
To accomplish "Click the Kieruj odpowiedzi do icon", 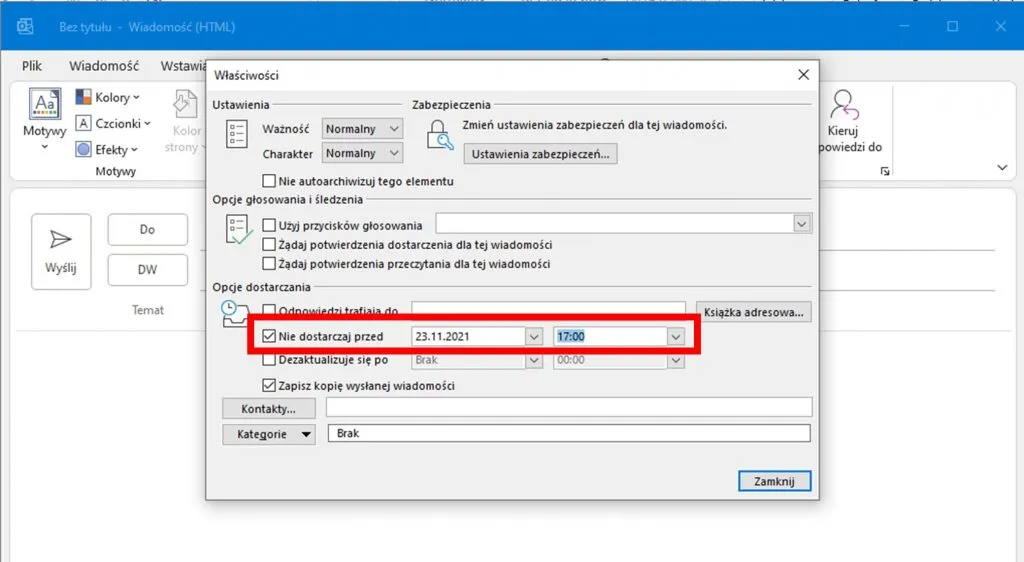I will tap(845, 105).
